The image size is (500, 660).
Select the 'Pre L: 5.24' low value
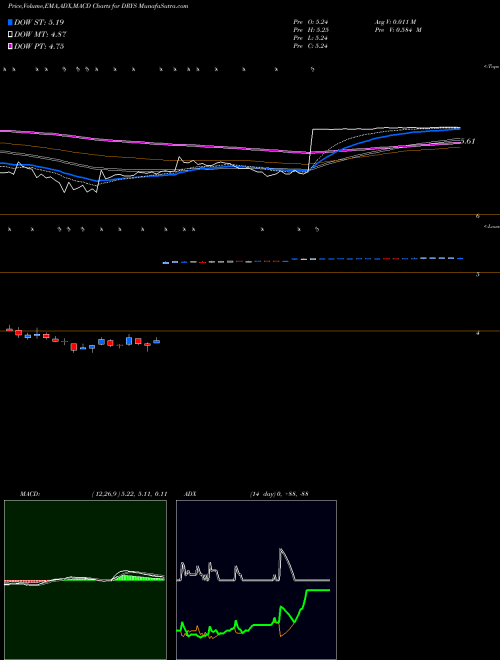tap(311, 38)
